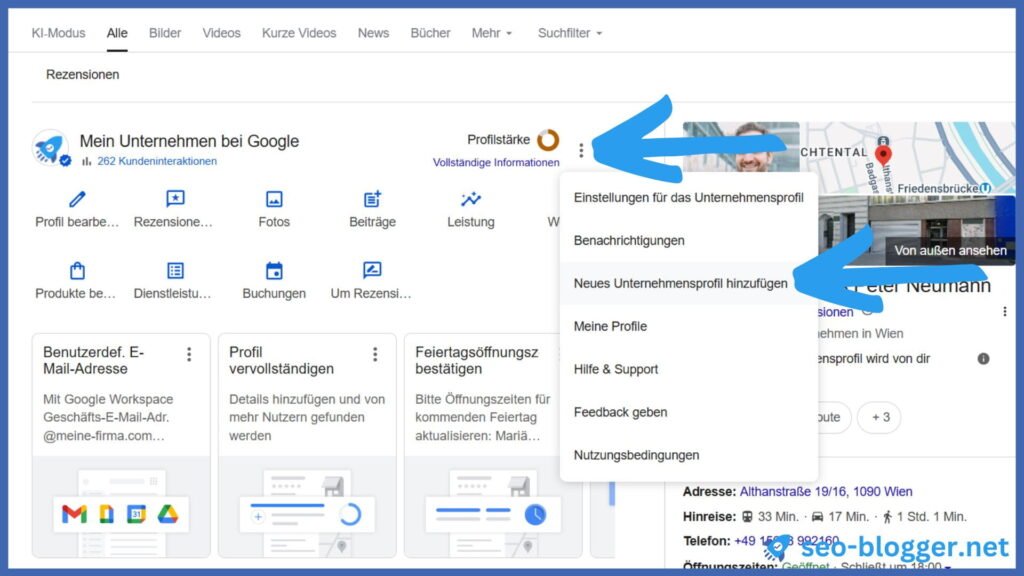Switch to Kurze Videos tab
Screen dimensions: 1024x576
click(x=299, y=33)
